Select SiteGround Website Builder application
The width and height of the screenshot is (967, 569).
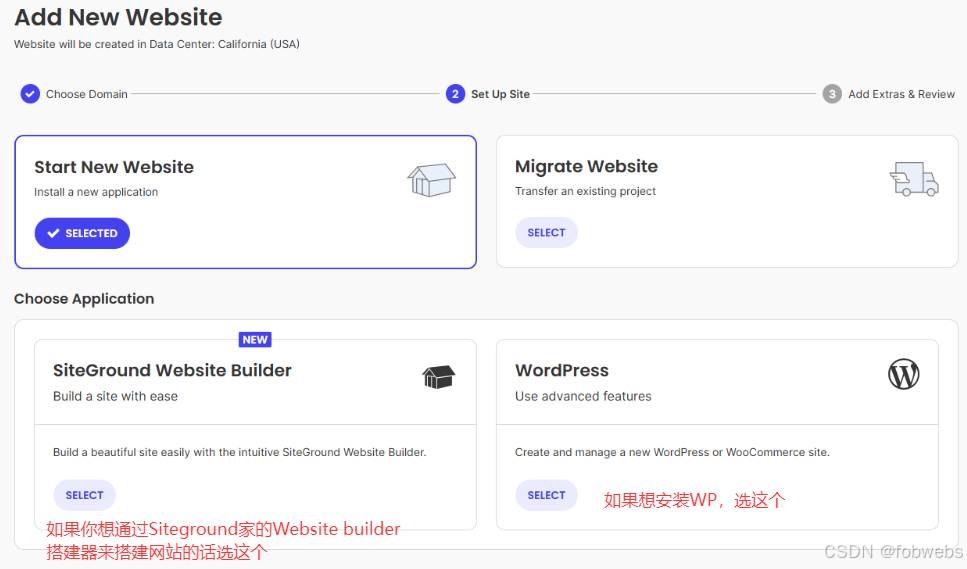point(84,495)
